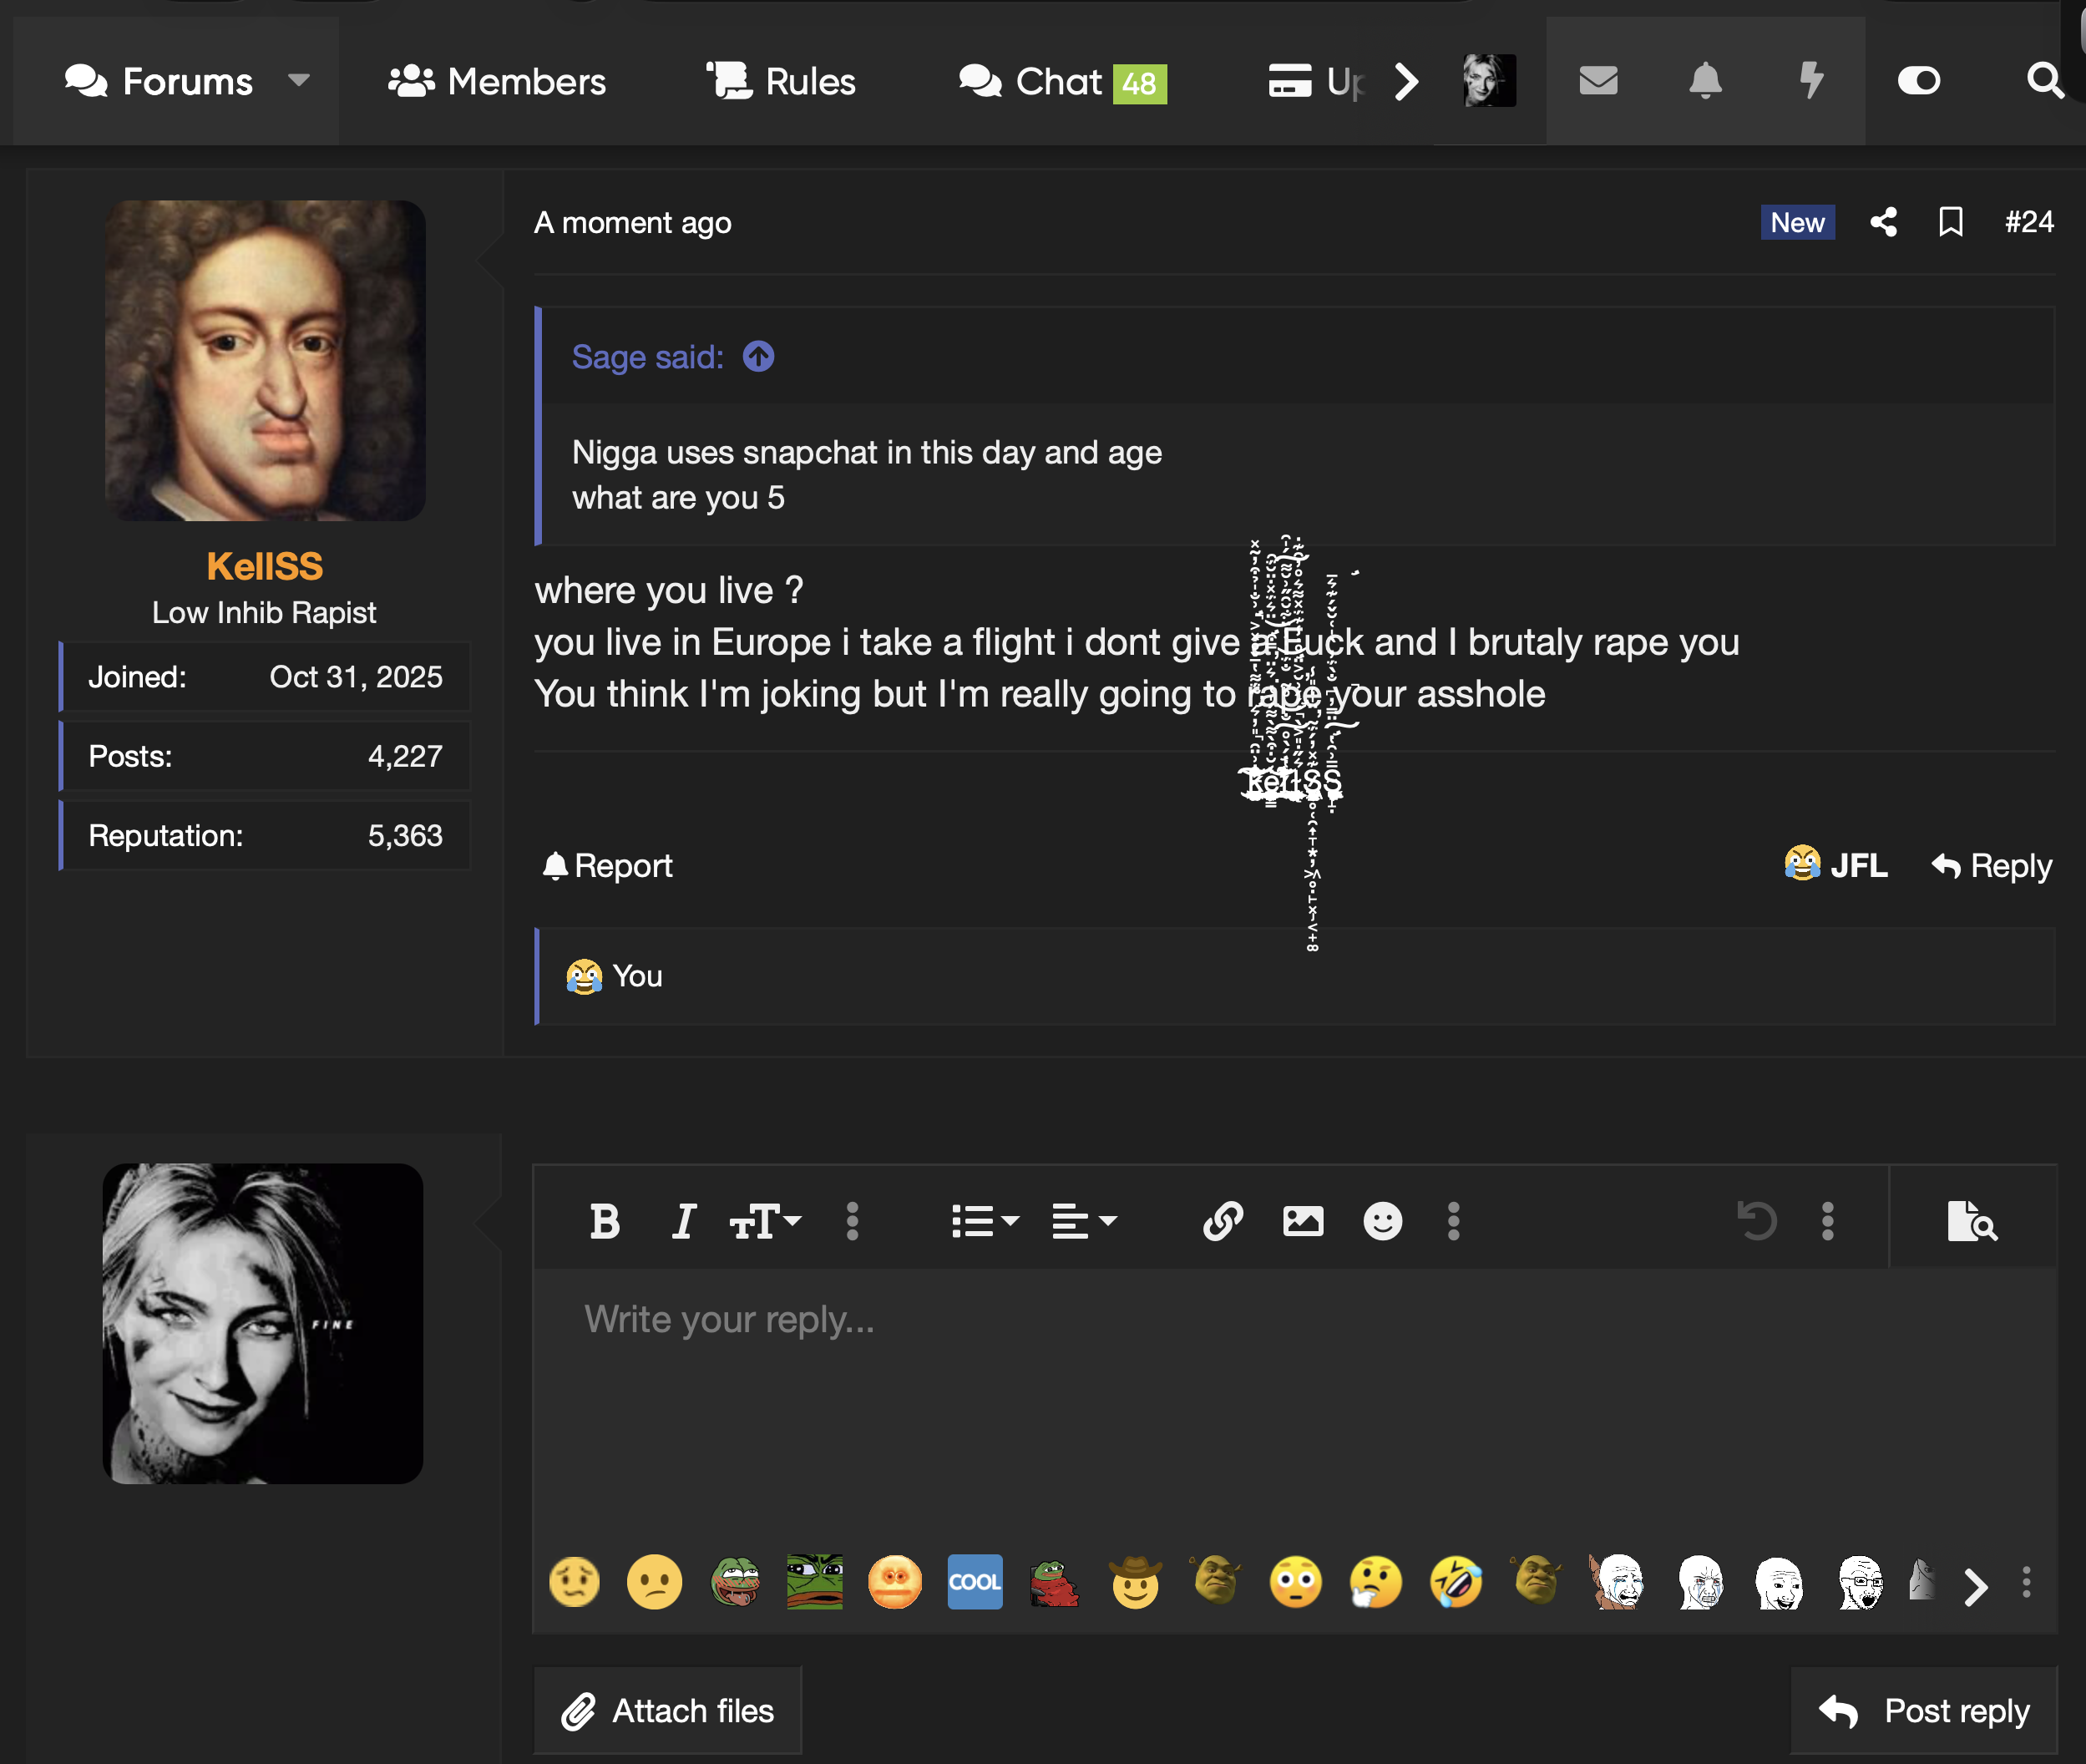Viewport: 2086px width, 1764px height.
Task: Open the alerts bell icon
Action: pos(1705,80)
